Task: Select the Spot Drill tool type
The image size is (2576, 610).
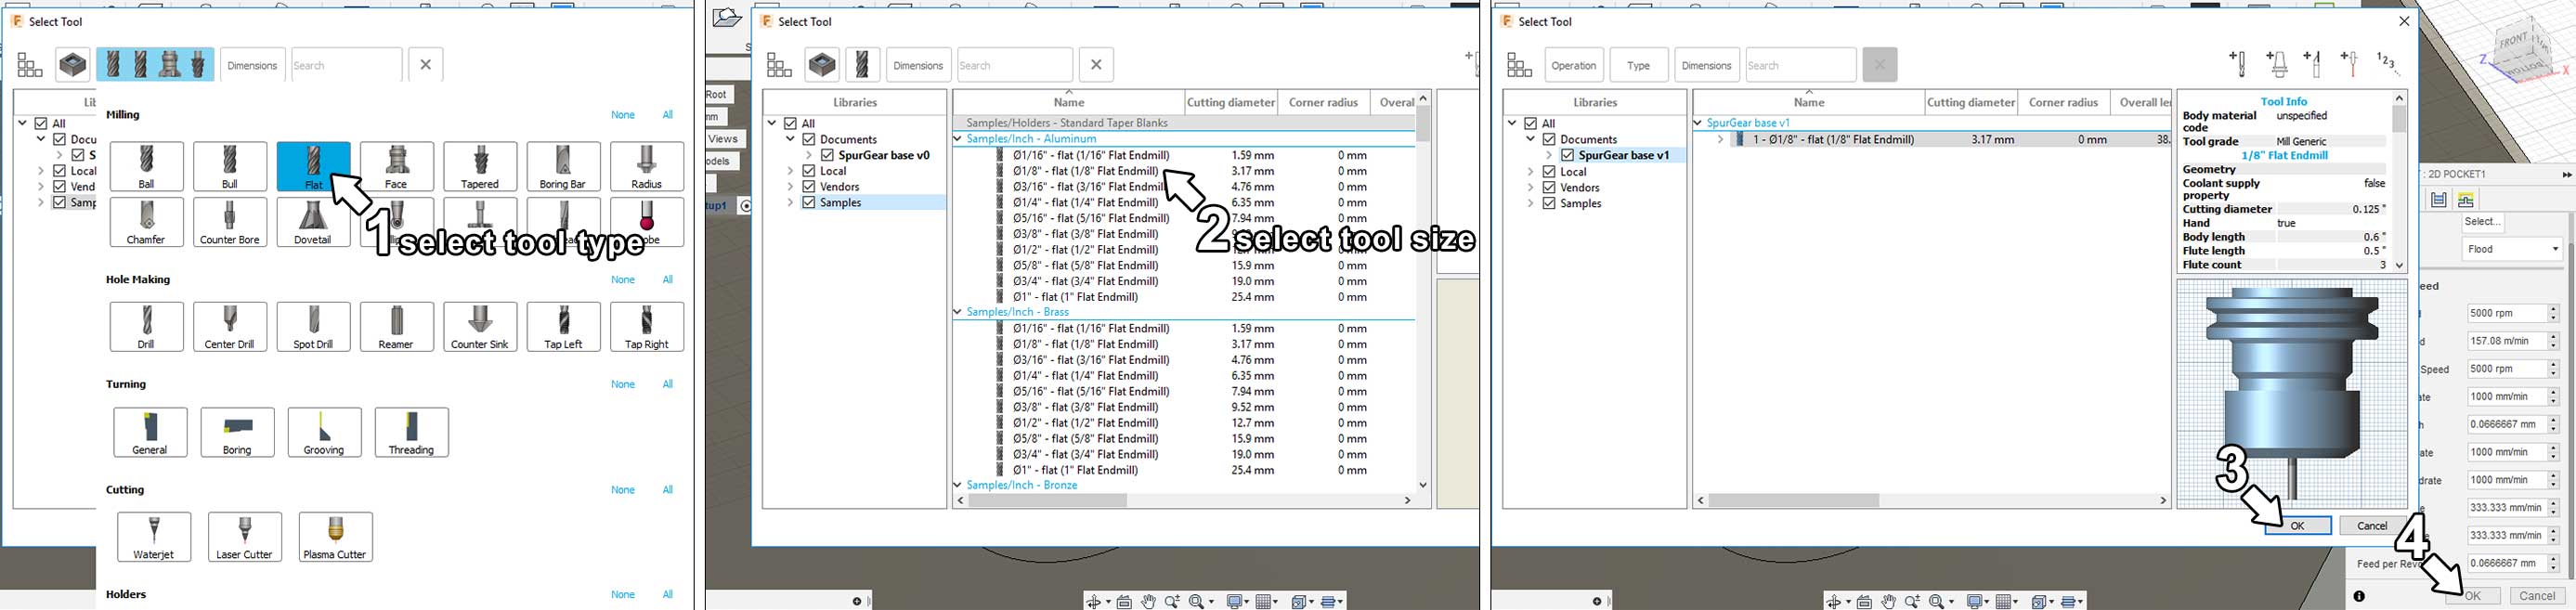Action: point(313,327)
